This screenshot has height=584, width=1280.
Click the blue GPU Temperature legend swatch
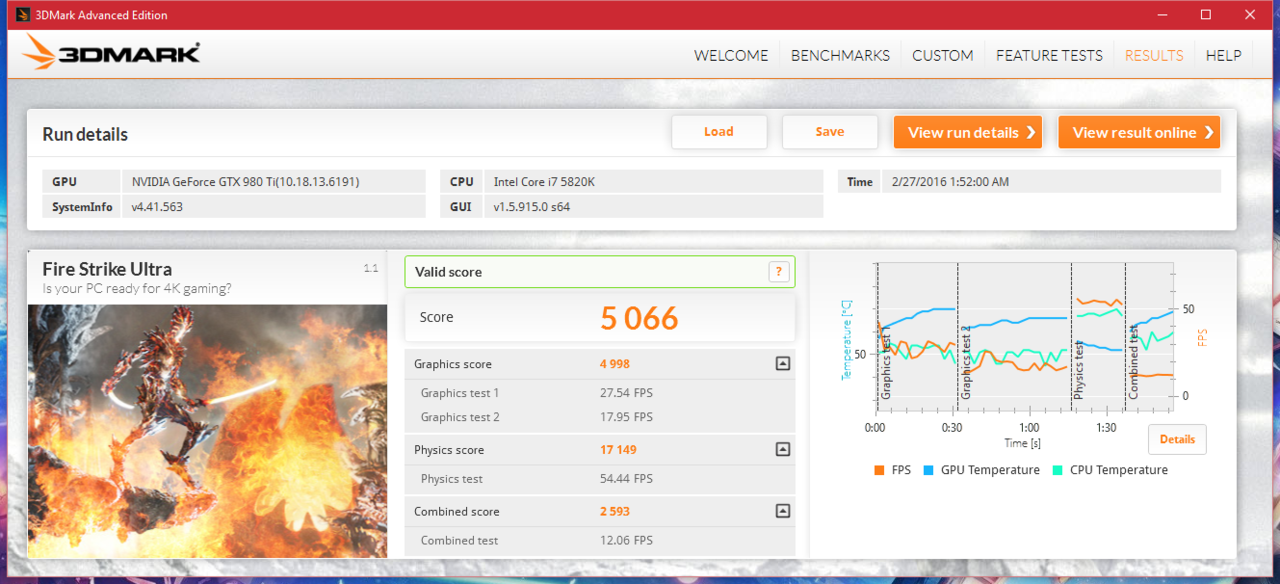point(929,470)
